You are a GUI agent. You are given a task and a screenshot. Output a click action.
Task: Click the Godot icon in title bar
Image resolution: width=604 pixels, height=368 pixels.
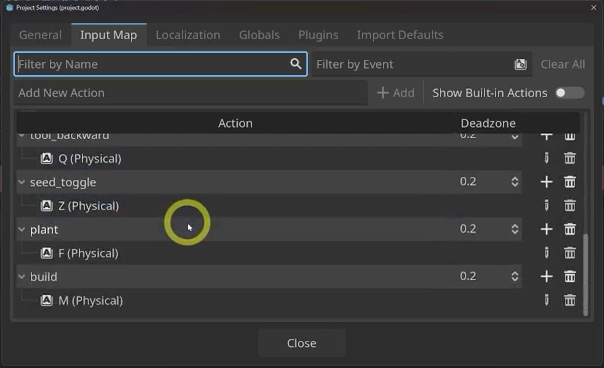tap(10, 7)
